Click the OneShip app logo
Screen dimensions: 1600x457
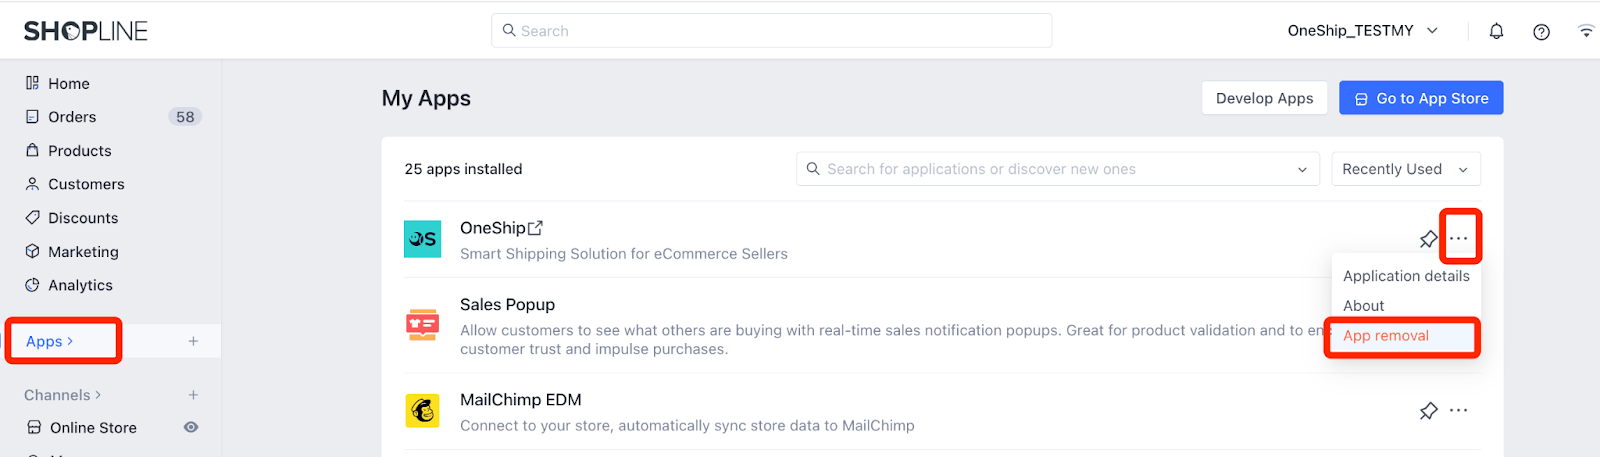422,239
